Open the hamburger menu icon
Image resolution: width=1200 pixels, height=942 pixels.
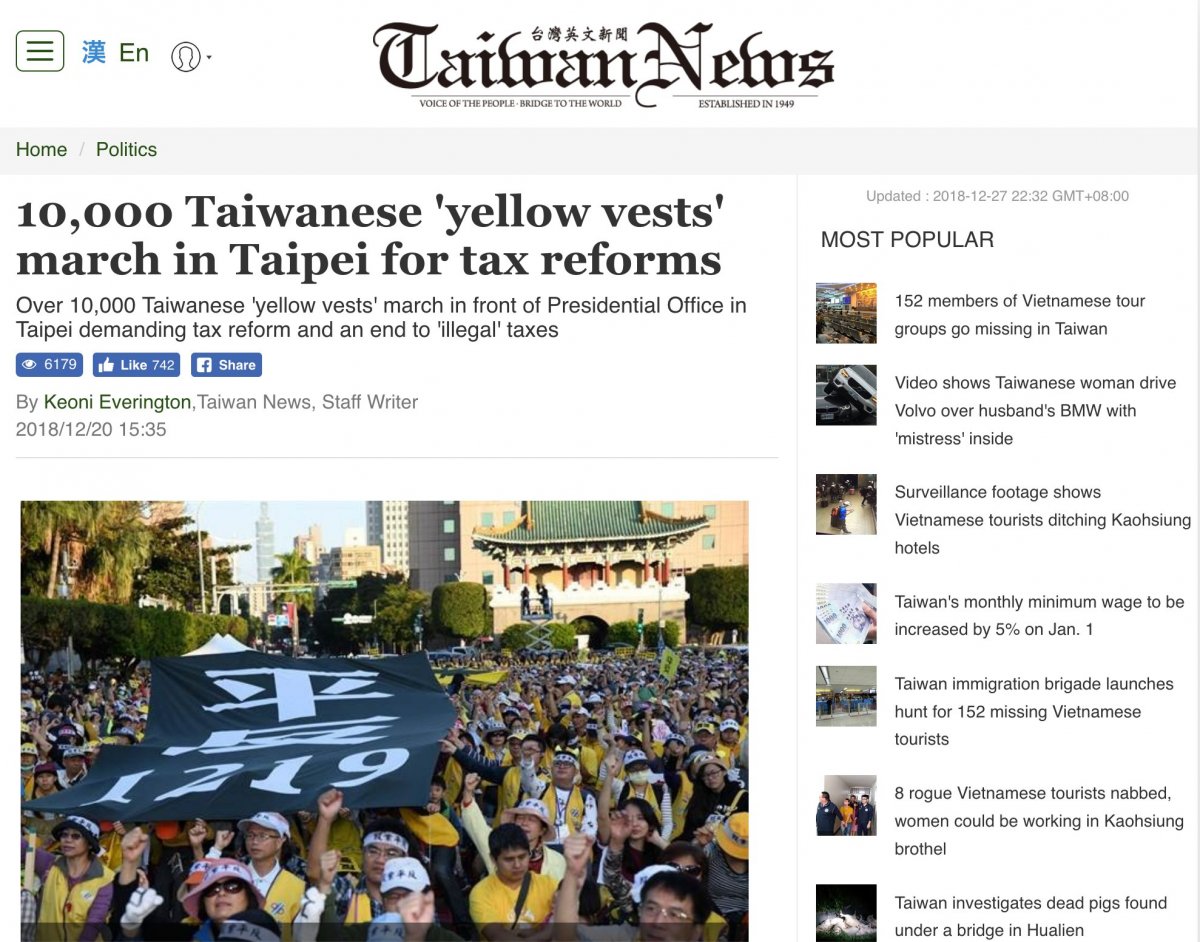click(x=40, y=51)
